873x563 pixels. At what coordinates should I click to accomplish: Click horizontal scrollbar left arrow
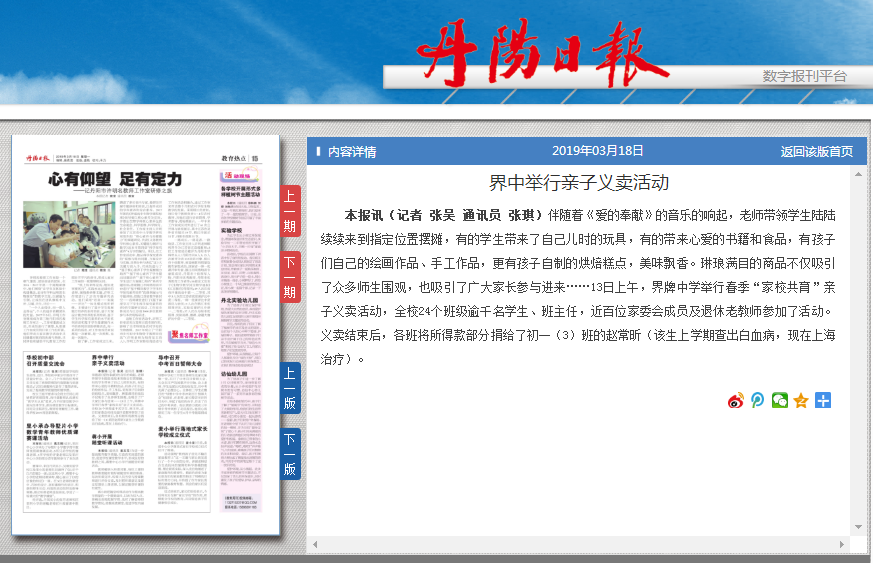315,545
